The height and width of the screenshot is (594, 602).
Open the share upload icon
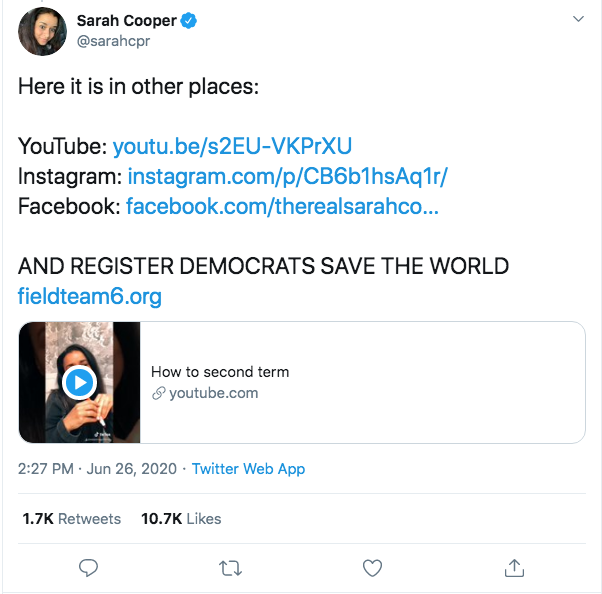514,568
